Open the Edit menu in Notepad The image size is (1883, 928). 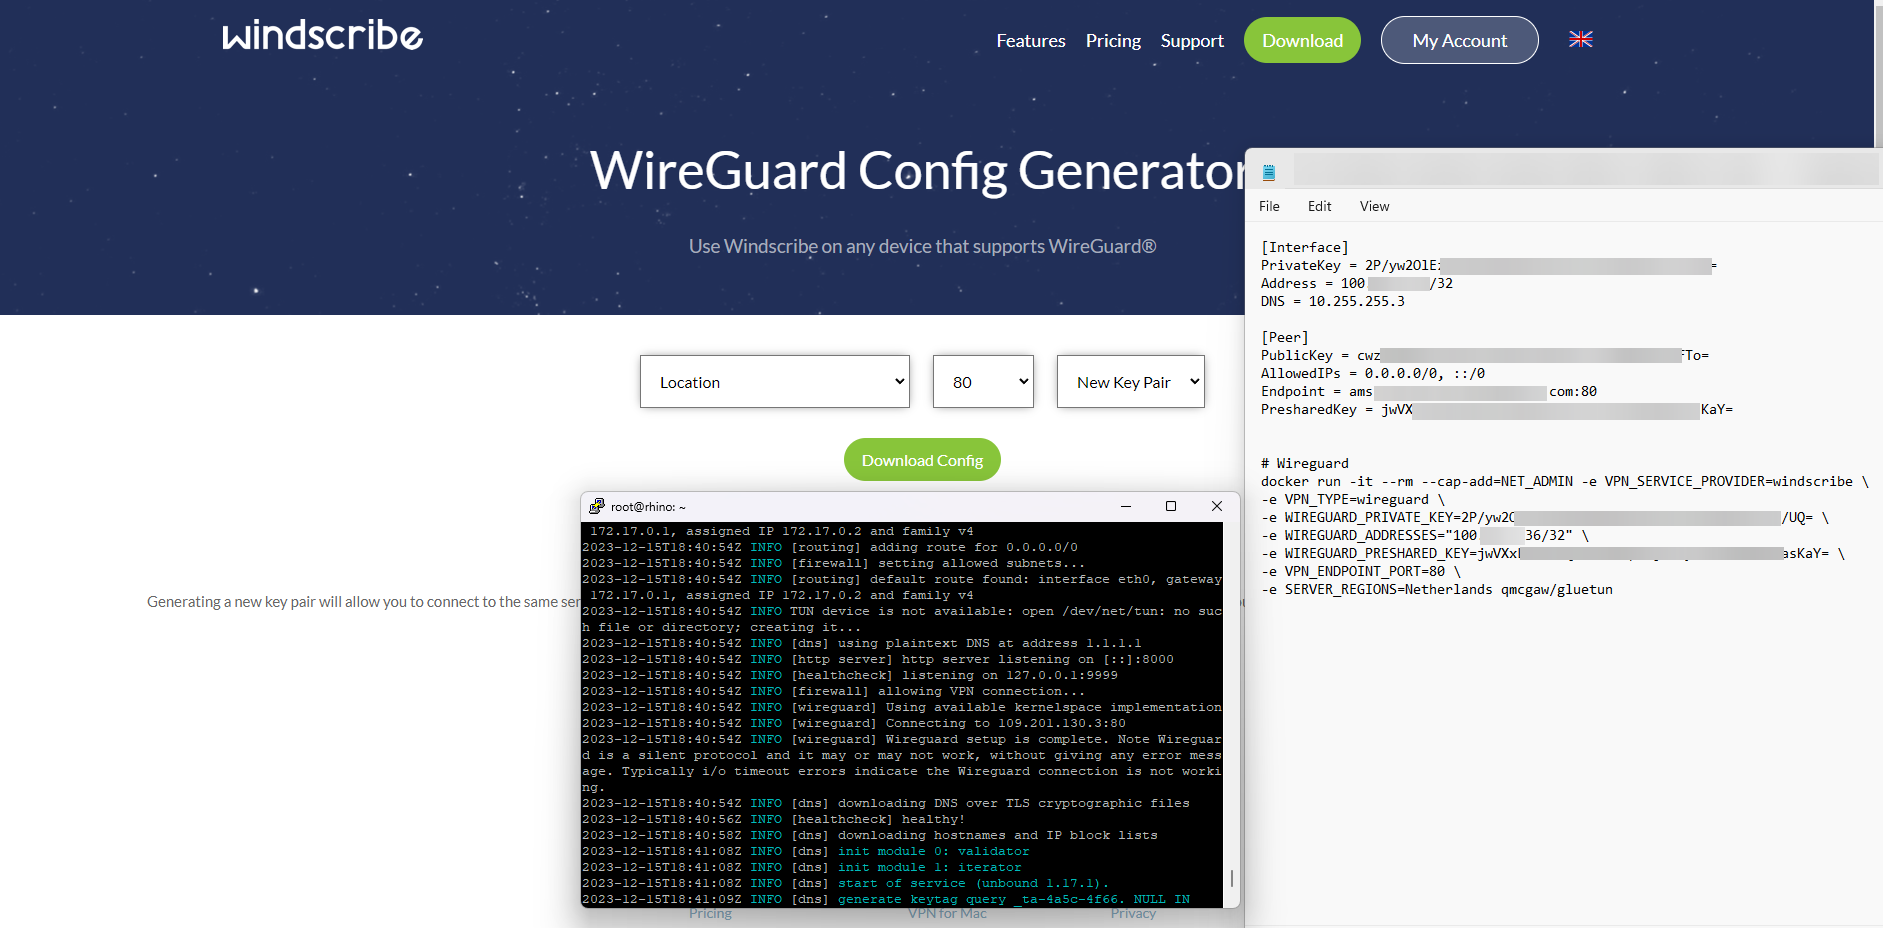[1319, 206]
